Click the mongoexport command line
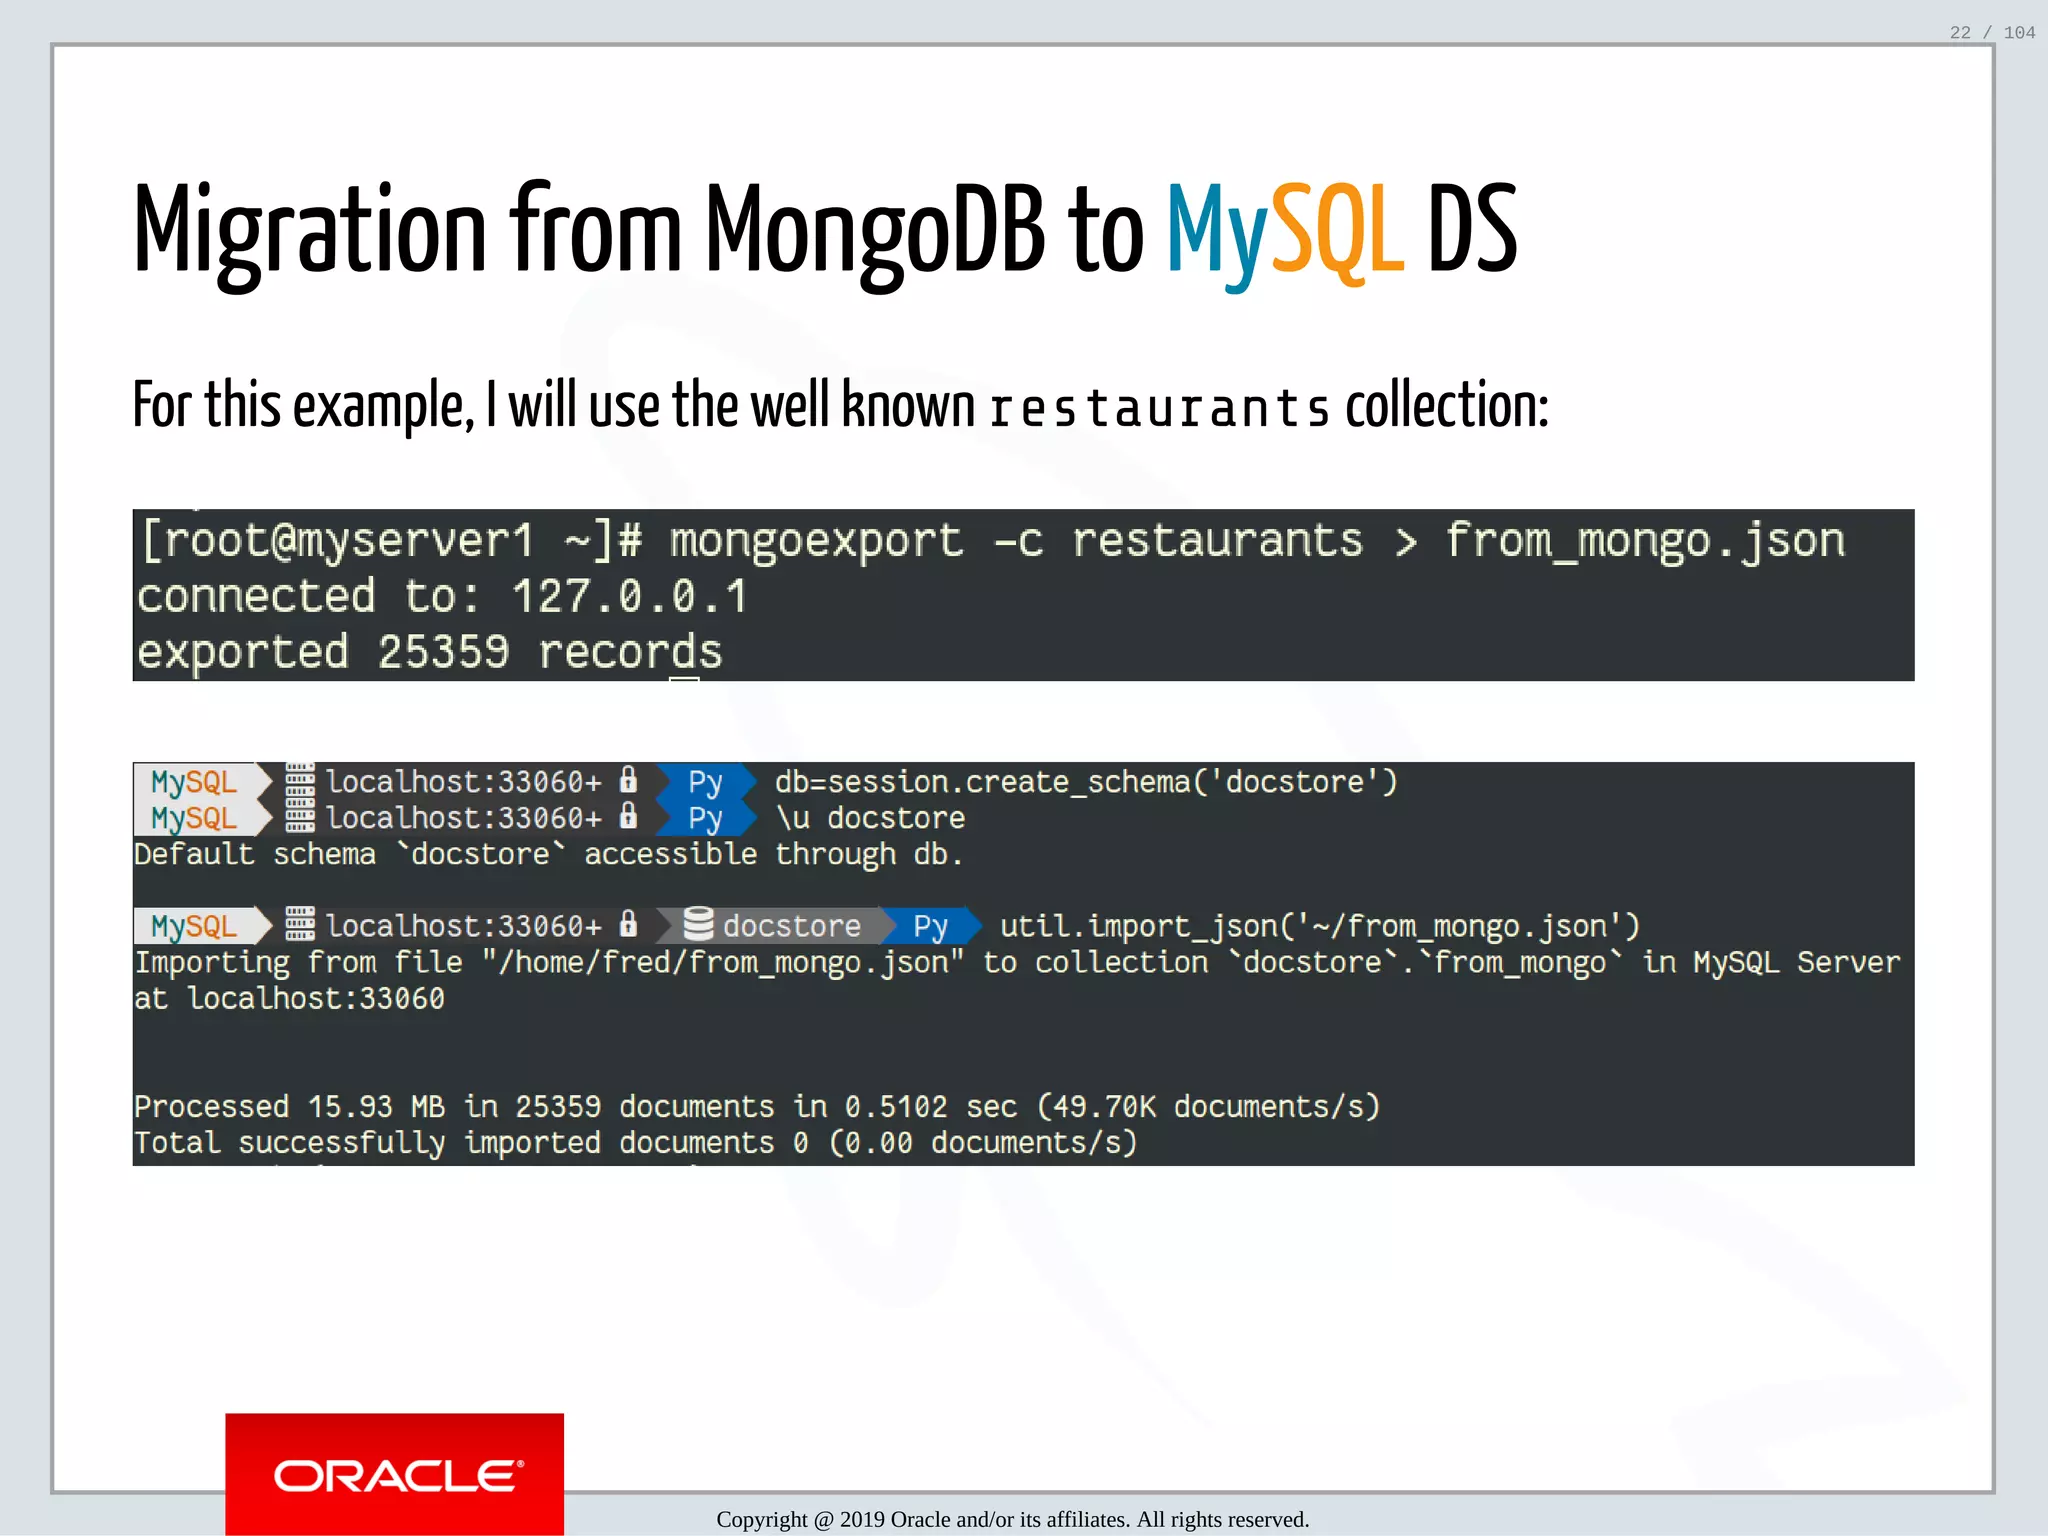2048x1536 pixels. tap(992, 541)
